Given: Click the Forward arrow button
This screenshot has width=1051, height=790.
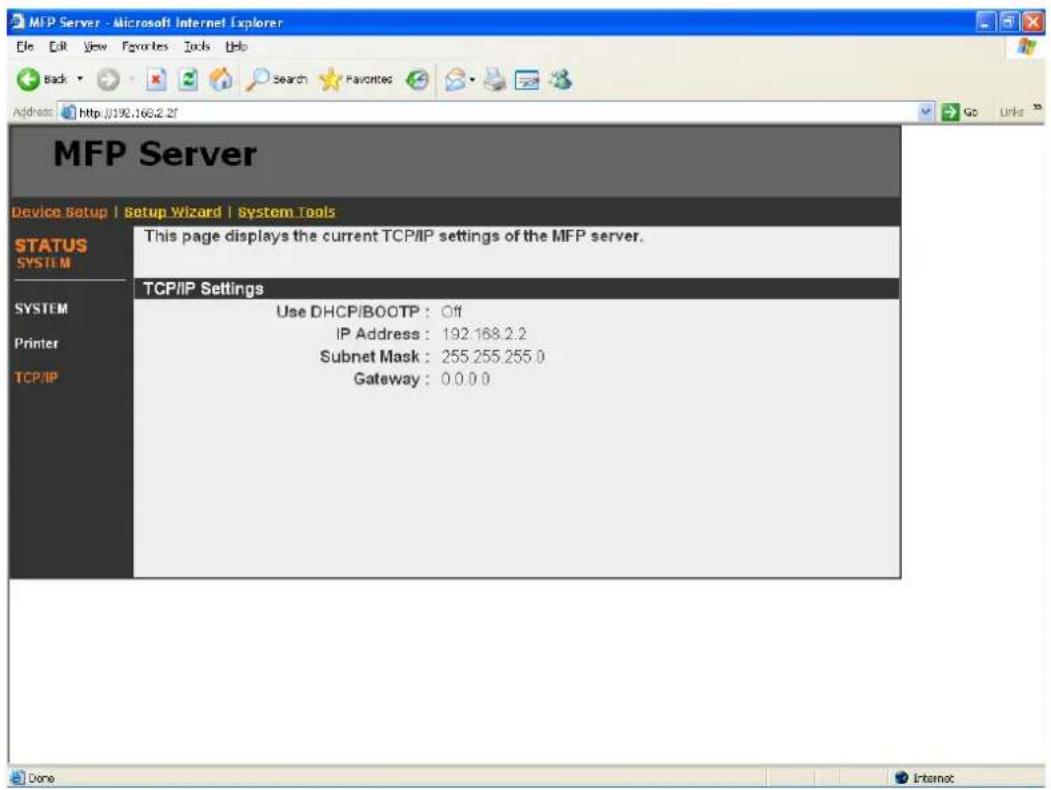Looking at the screenshot, I should click(107, 80).
